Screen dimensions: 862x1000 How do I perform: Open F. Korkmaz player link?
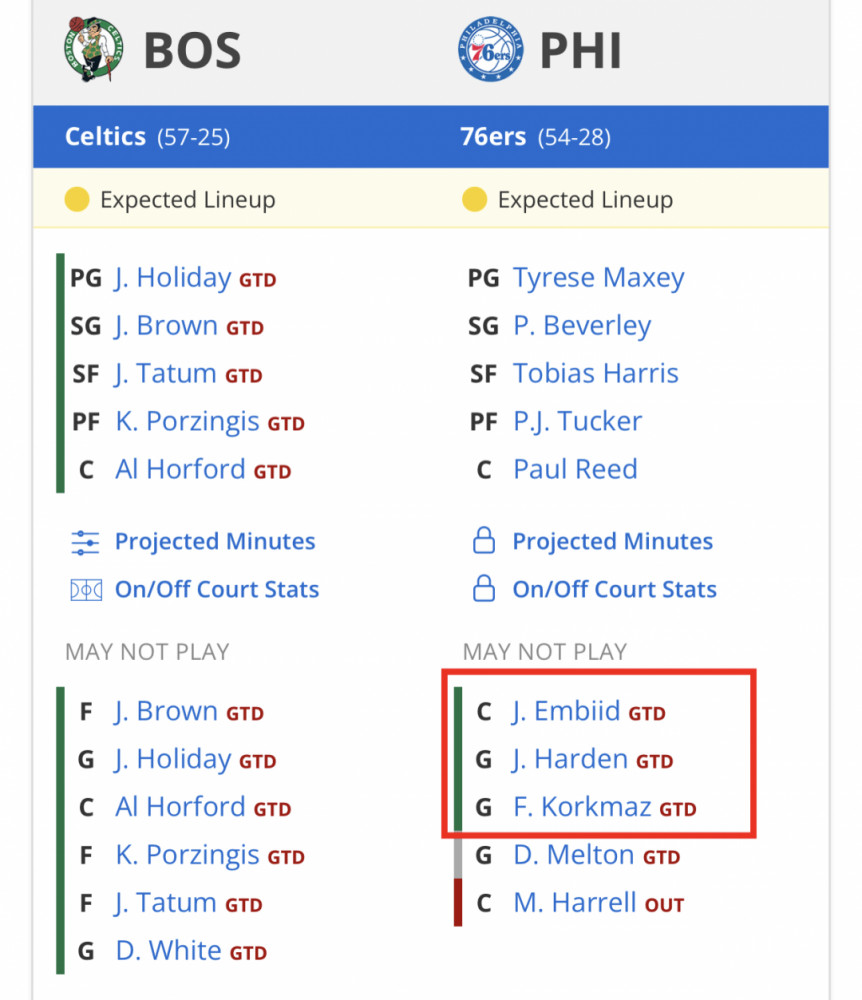582,807
